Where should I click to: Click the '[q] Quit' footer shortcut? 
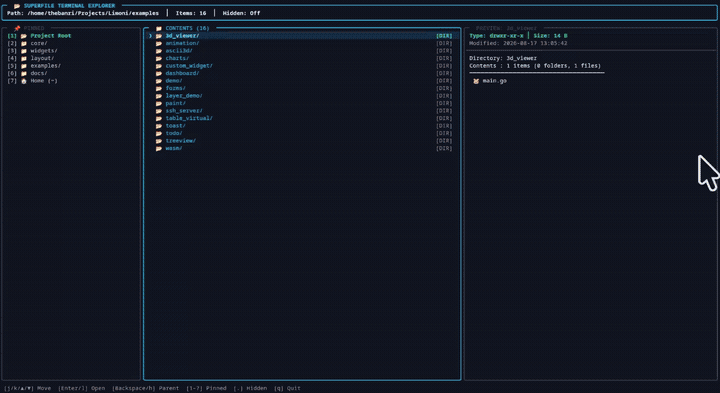tap(287, 388)
